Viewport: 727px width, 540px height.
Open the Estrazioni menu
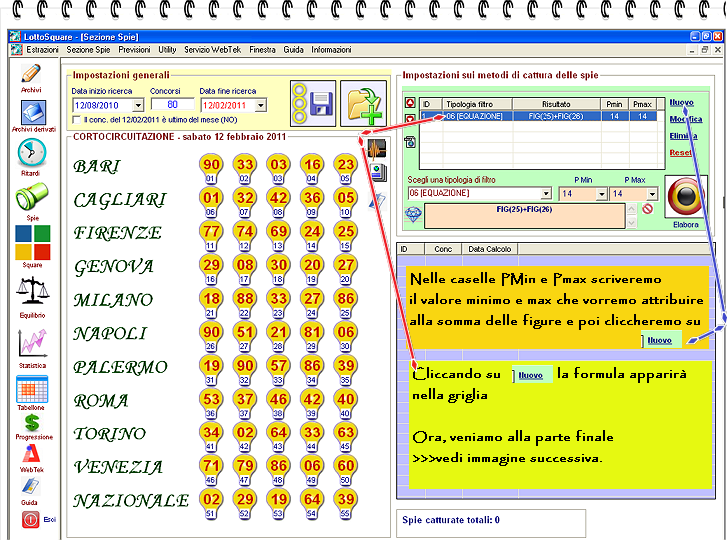tap(42, 50)
